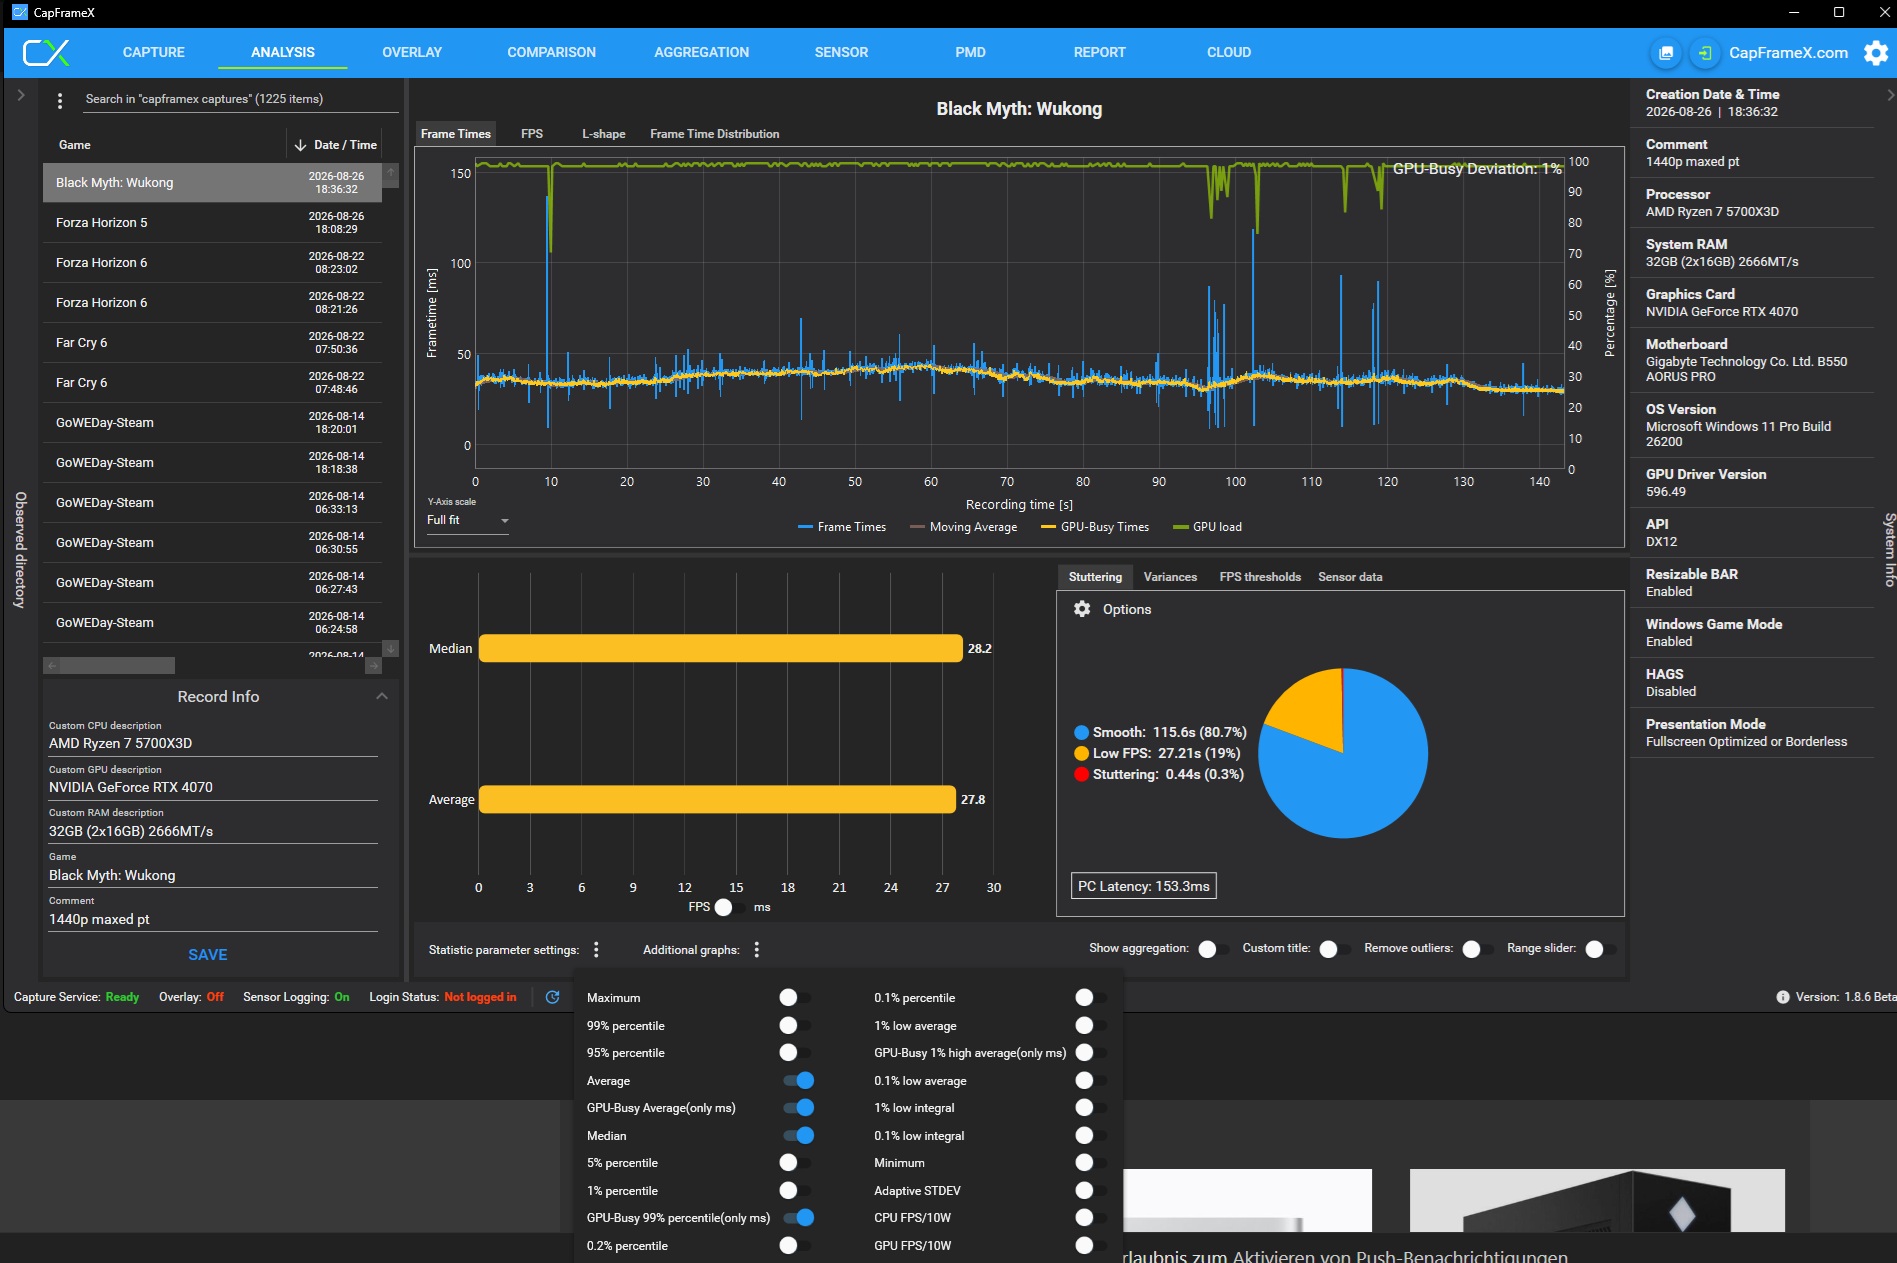The width and height of the screenshot is (1897, 1263).
Task: Open the CapFrameX.com link
Action: (1788, 53)
